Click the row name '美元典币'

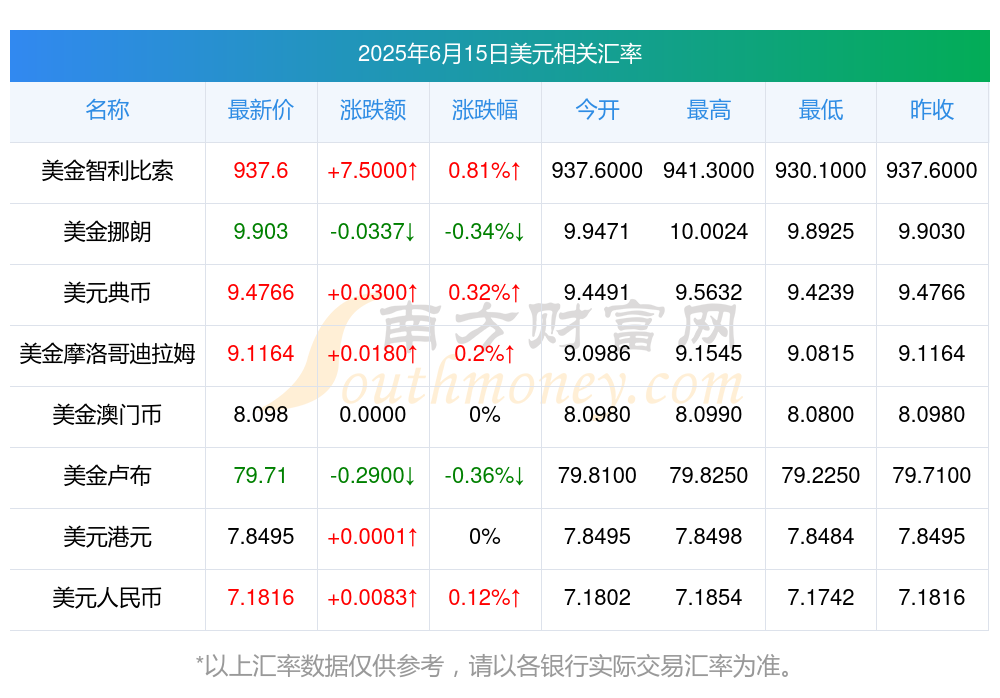(x=107, y=293)
